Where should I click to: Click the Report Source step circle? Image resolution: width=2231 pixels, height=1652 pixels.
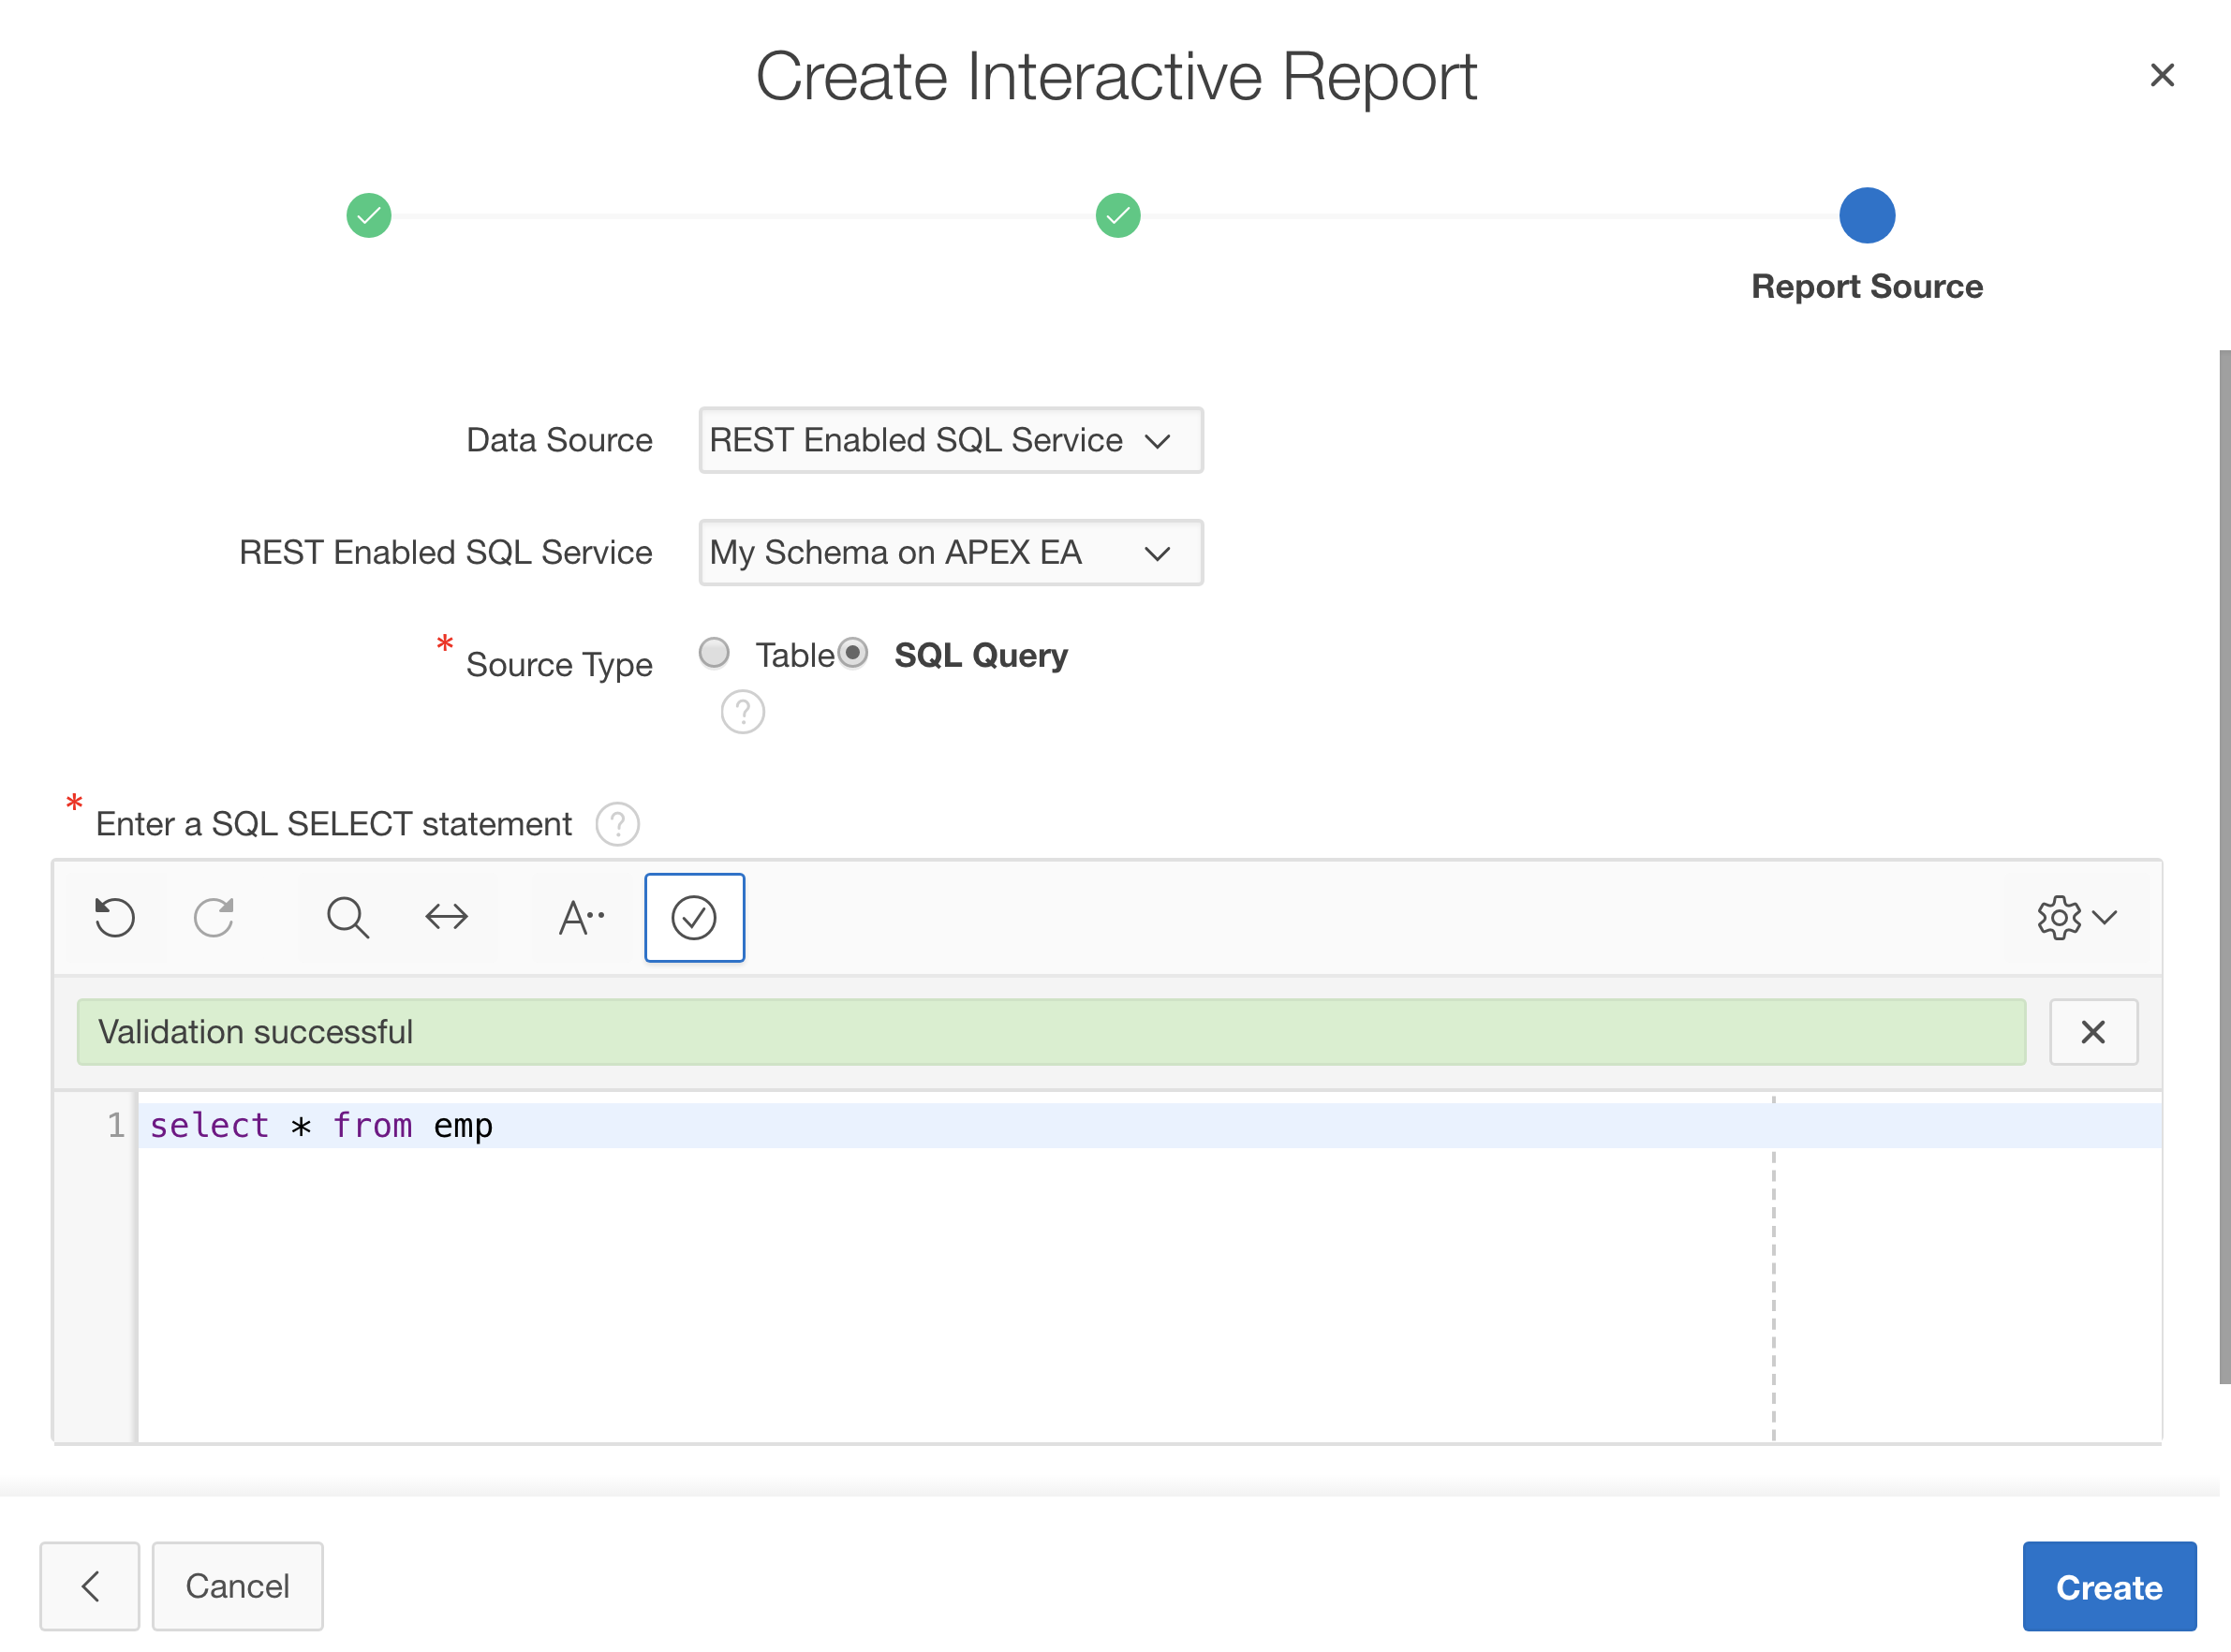tap(1866, 215)
